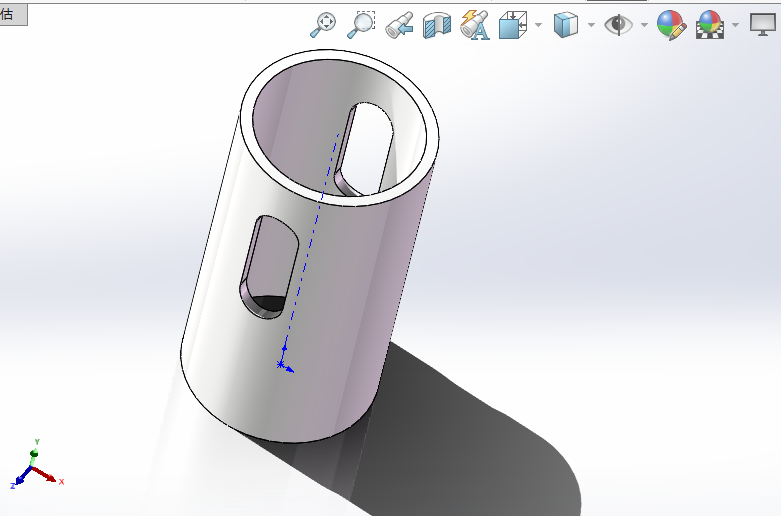The width and height of the screenshot is (781, 516).
Task: Open View Settings monitor icon
Action: click(x=763, y=25)
